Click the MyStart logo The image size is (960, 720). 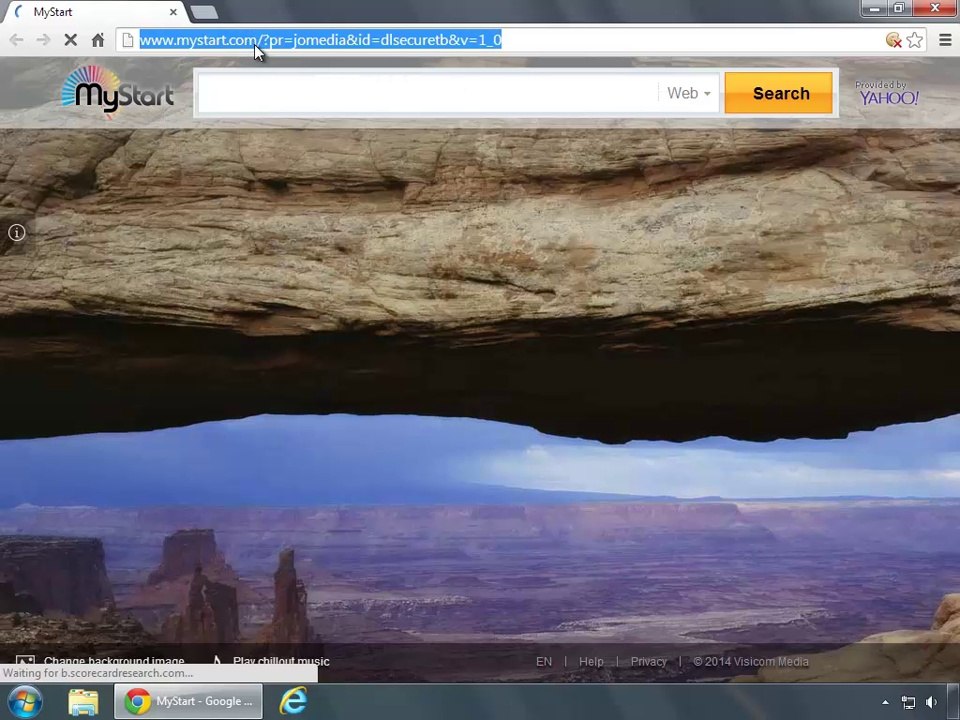(118, 92)
